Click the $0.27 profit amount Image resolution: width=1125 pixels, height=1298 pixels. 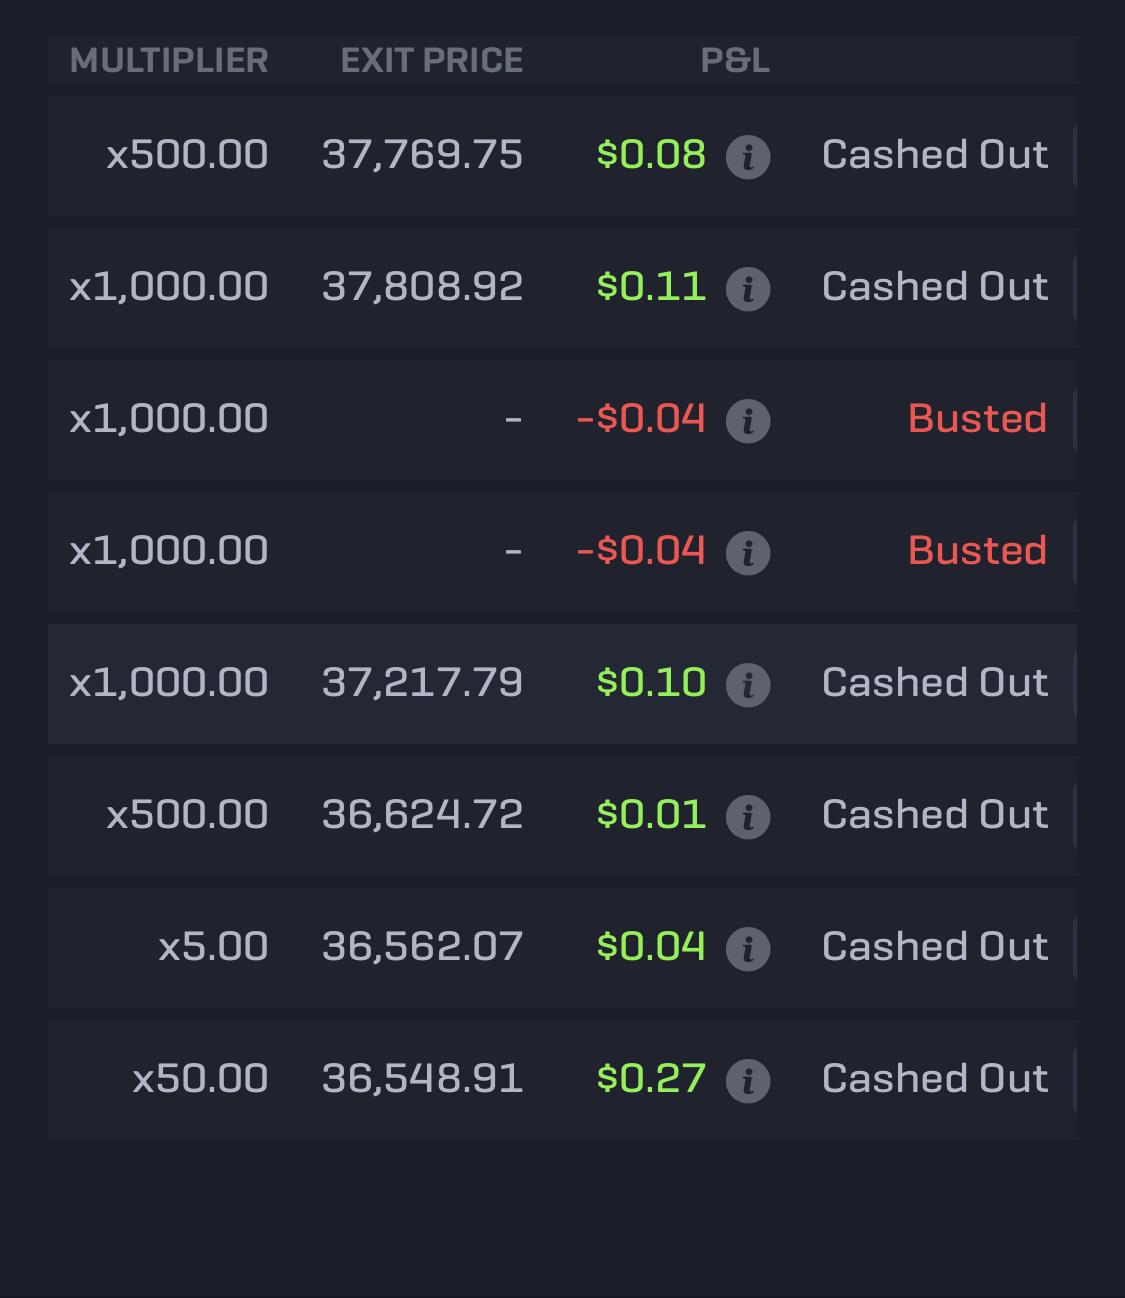pos(651,1079)
